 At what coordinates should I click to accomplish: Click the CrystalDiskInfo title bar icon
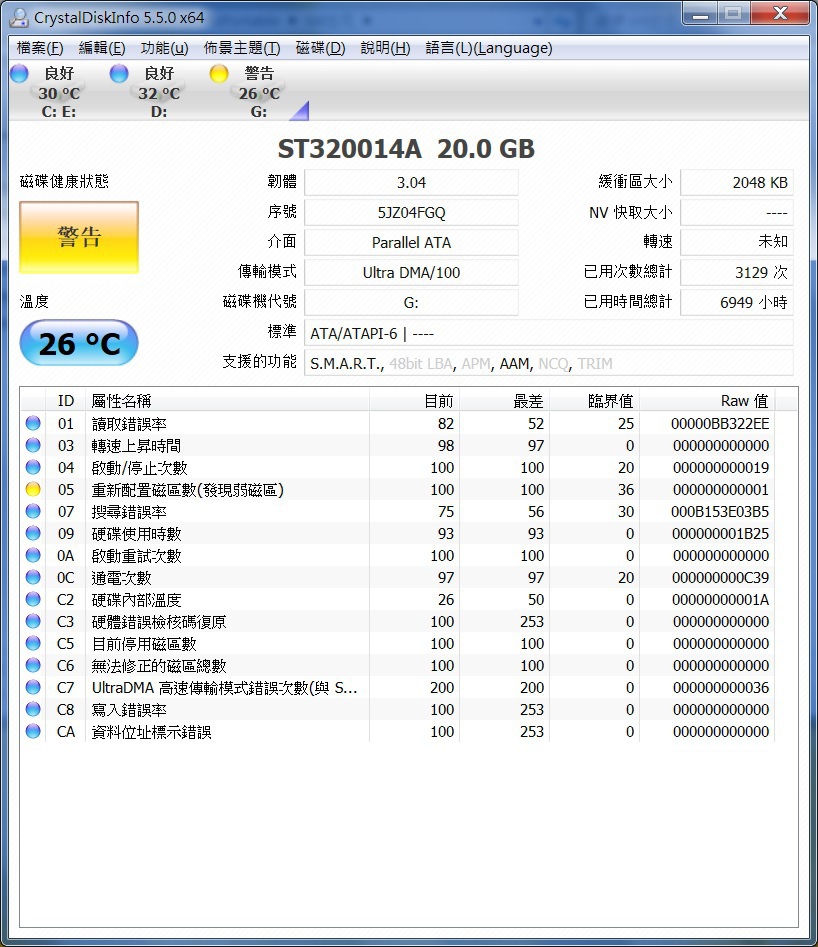pyautogui.click(x=19, y=18)
